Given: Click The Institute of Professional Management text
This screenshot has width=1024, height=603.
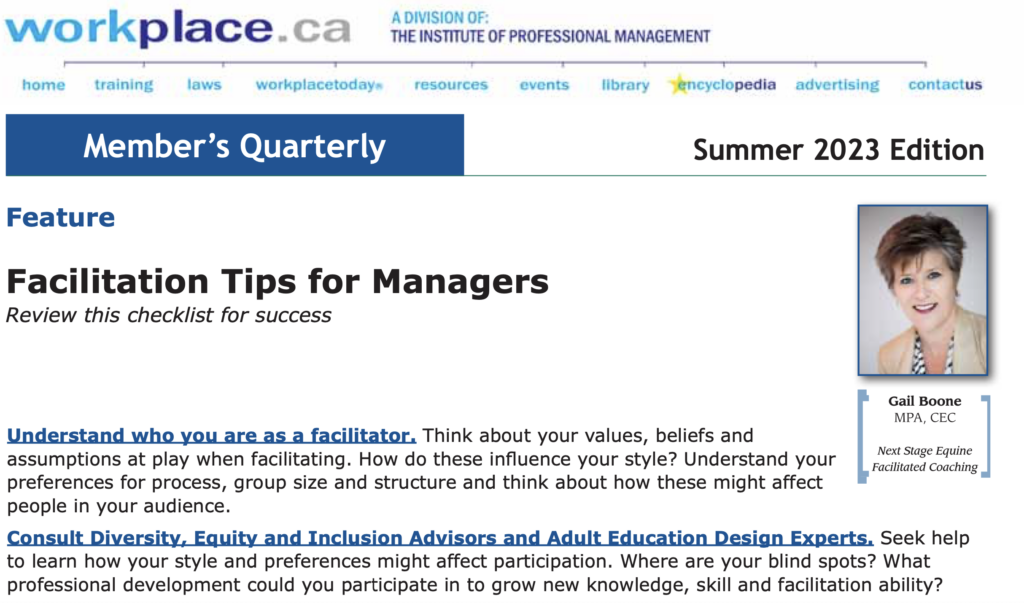Looking at the screenshot, I should pos(550,37).
